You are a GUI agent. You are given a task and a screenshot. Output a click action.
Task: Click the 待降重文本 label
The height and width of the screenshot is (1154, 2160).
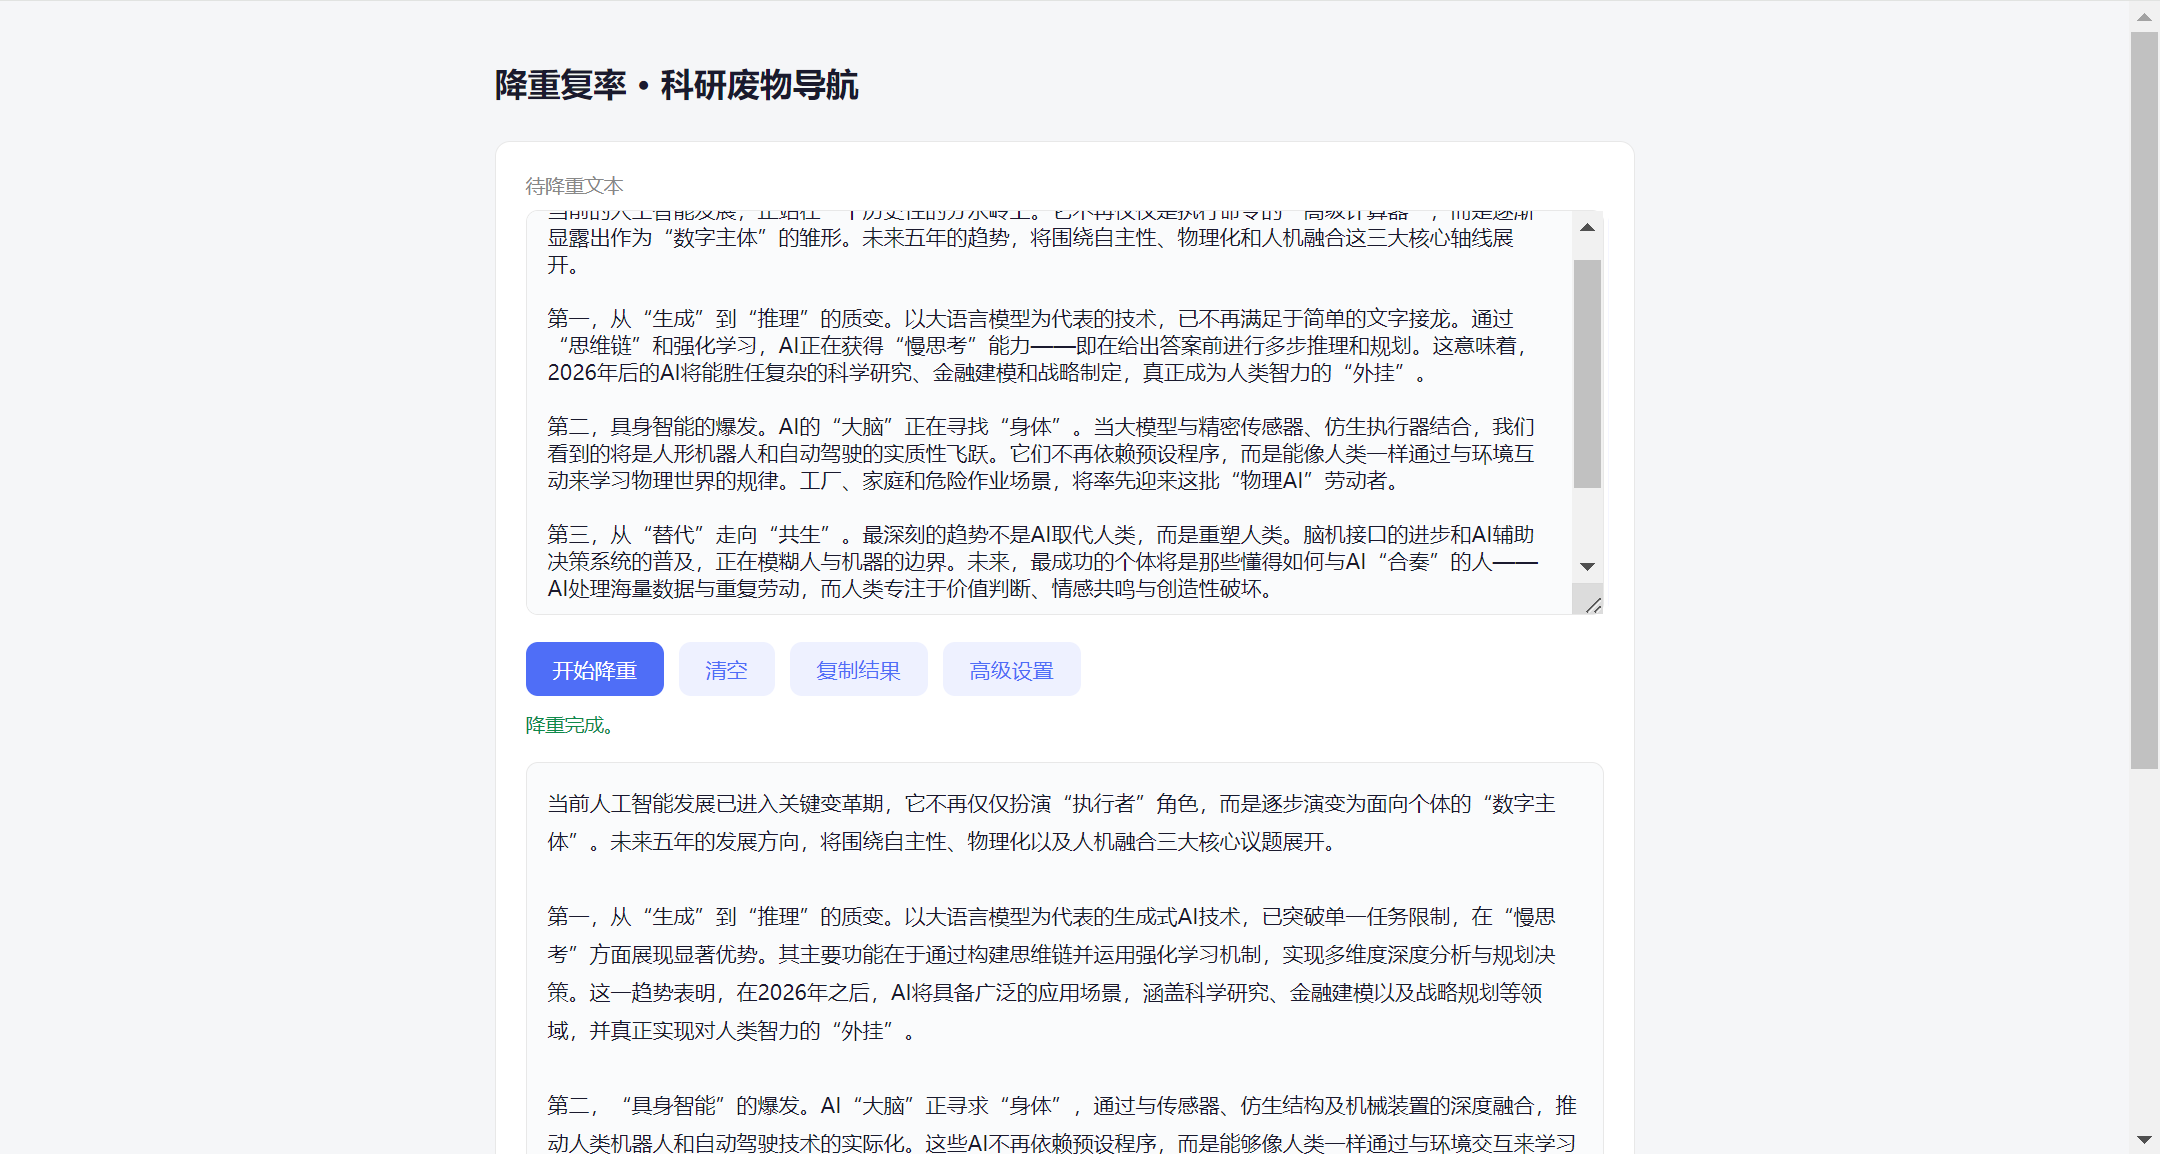coord(574,186)
